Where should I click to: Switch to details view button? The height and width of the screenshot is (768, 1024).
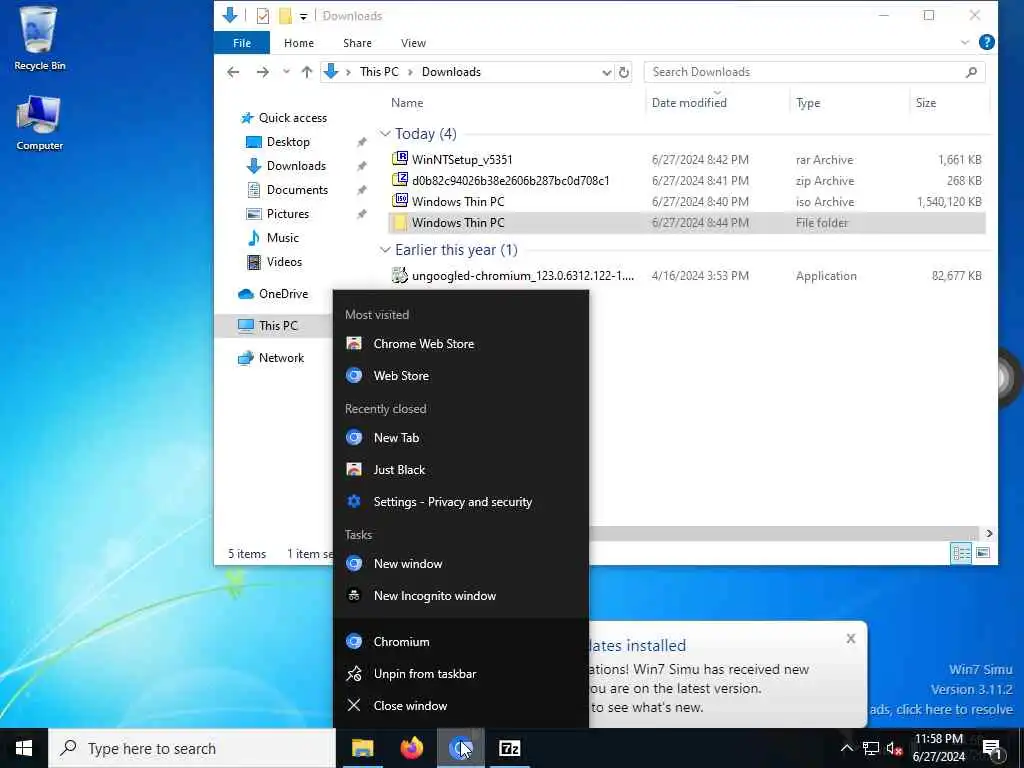[x=961, y=553]
